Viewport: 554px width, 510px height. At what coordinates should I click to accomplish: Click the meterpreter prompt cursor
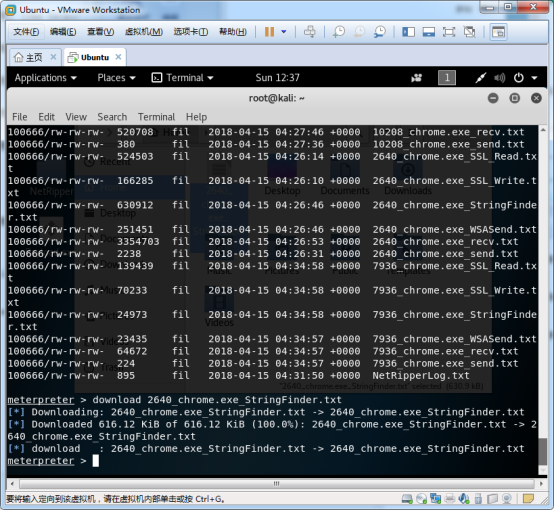tap(96, 461)
